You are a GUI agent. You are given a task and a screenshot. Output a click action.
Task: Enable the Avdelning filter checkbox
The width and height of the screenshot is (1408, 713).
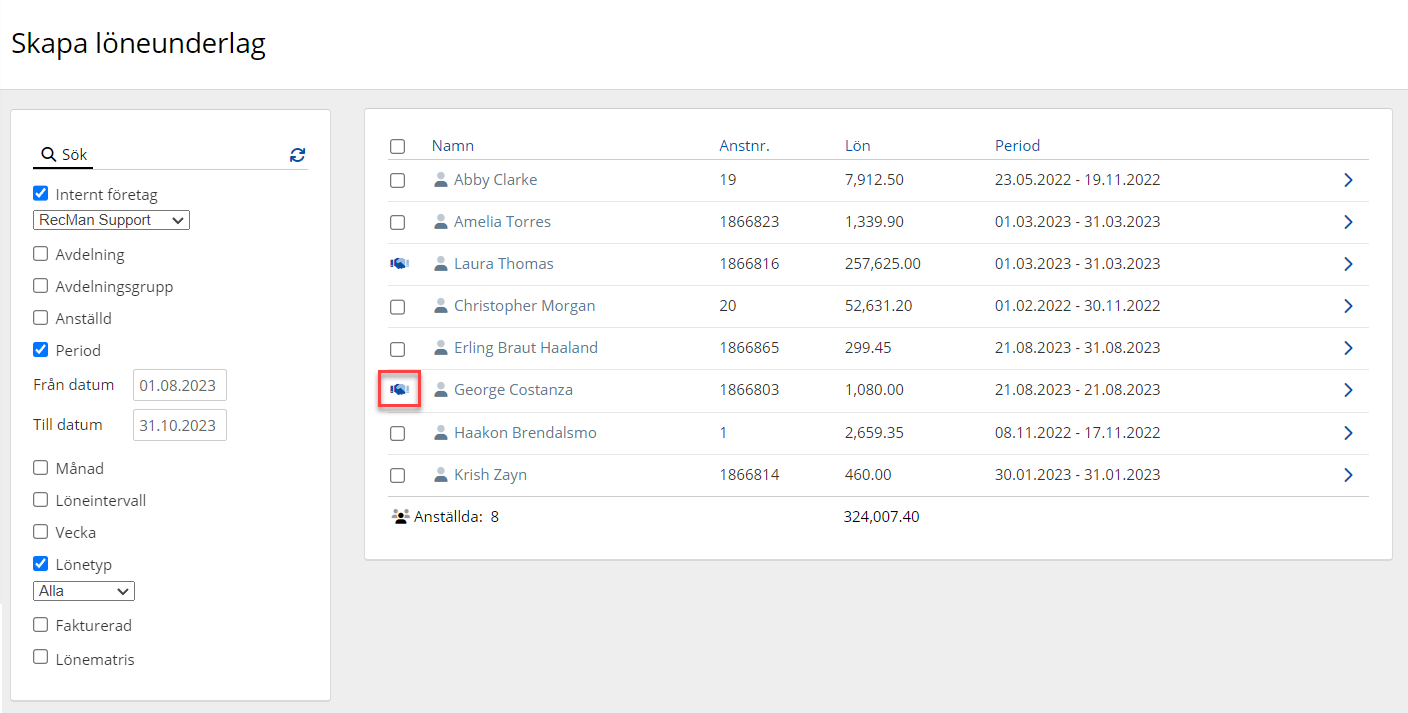(x=41, y=254)
